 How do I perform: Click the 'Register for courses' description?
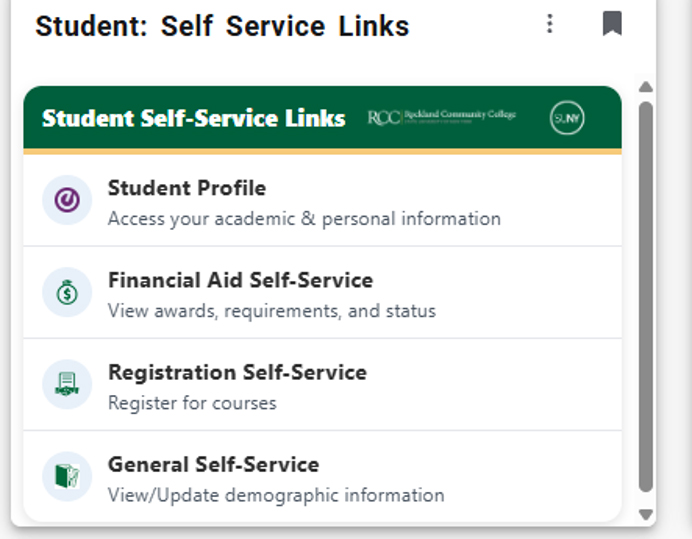[x=192, y=403]
